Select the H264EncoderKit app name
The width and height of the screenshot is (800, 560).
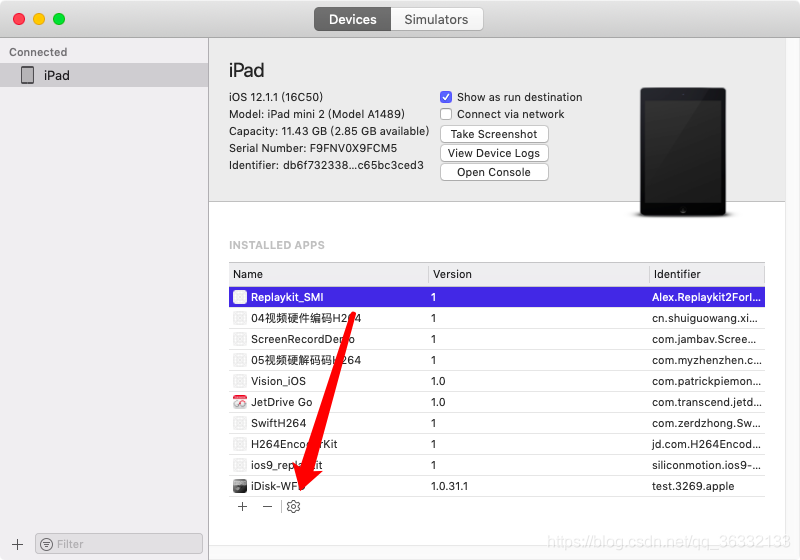294,444
